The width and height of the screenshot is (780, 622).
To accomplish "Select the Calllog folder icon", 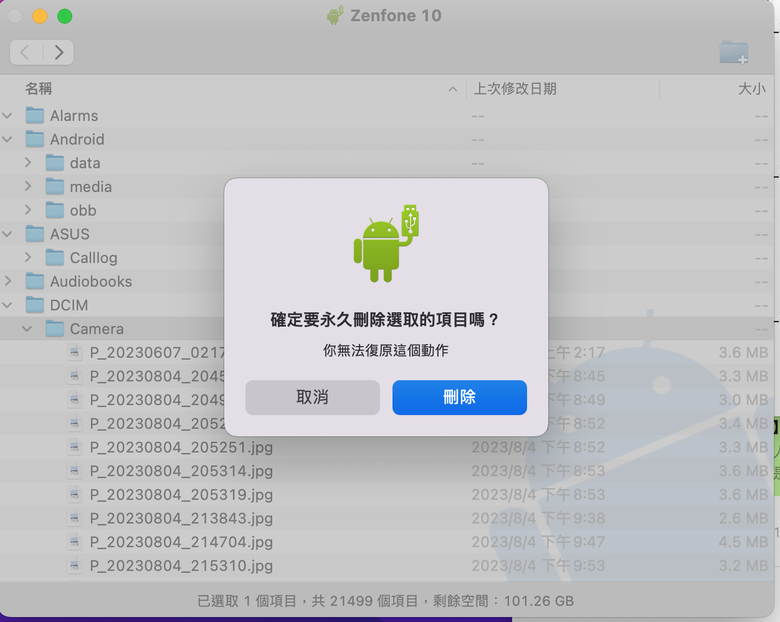I will point(55,257).
